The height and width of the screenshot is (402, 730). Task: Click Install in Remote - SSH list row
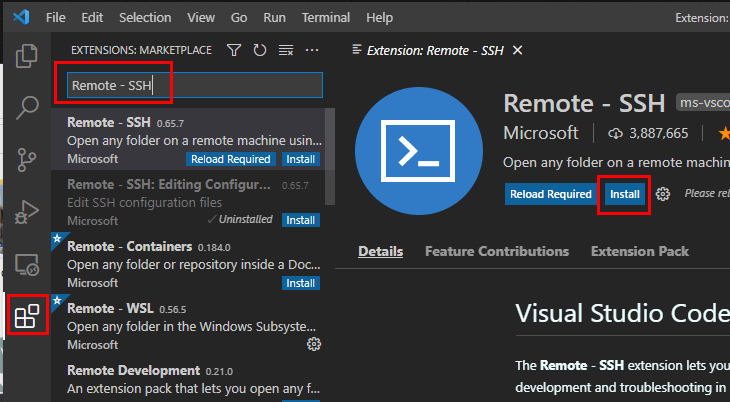point(300,159)
